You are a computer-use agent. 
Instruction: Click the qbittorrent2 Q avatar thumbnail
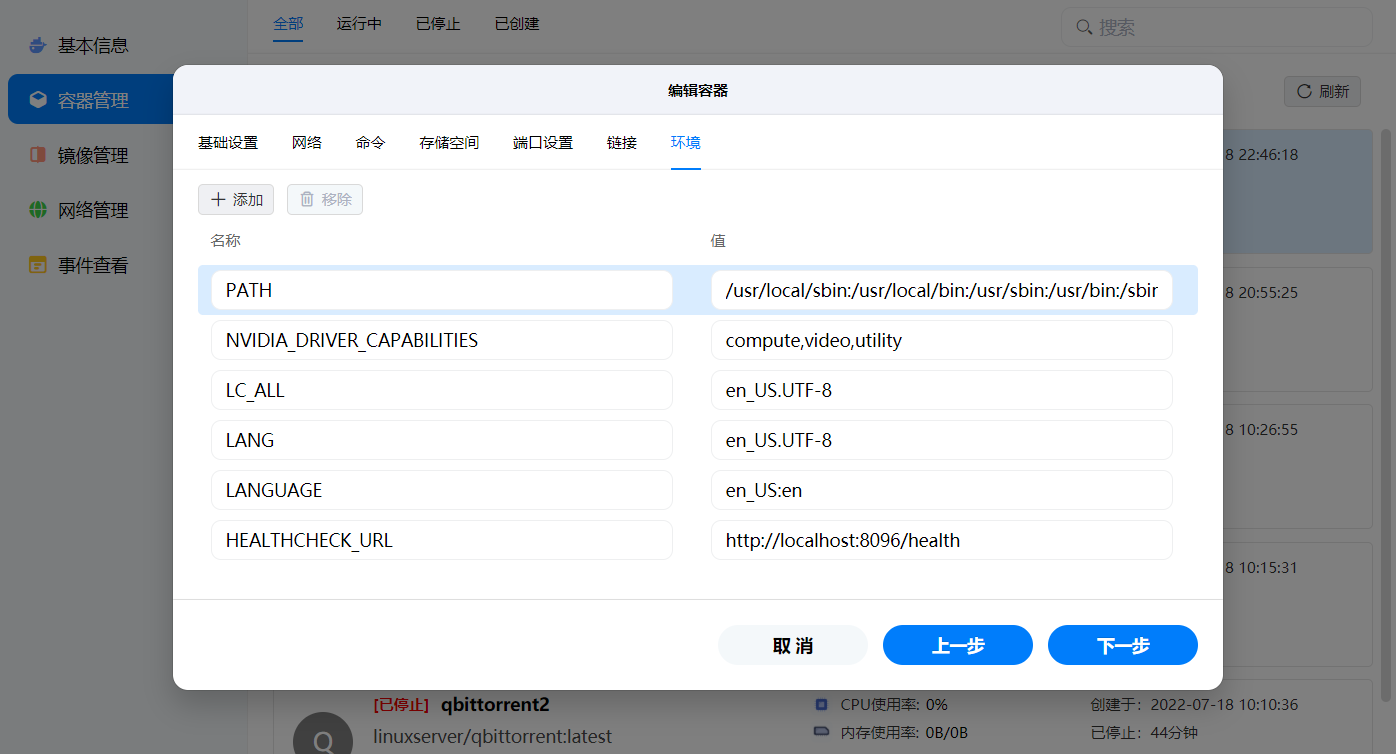pyautogui.click(x=323, y=733)
